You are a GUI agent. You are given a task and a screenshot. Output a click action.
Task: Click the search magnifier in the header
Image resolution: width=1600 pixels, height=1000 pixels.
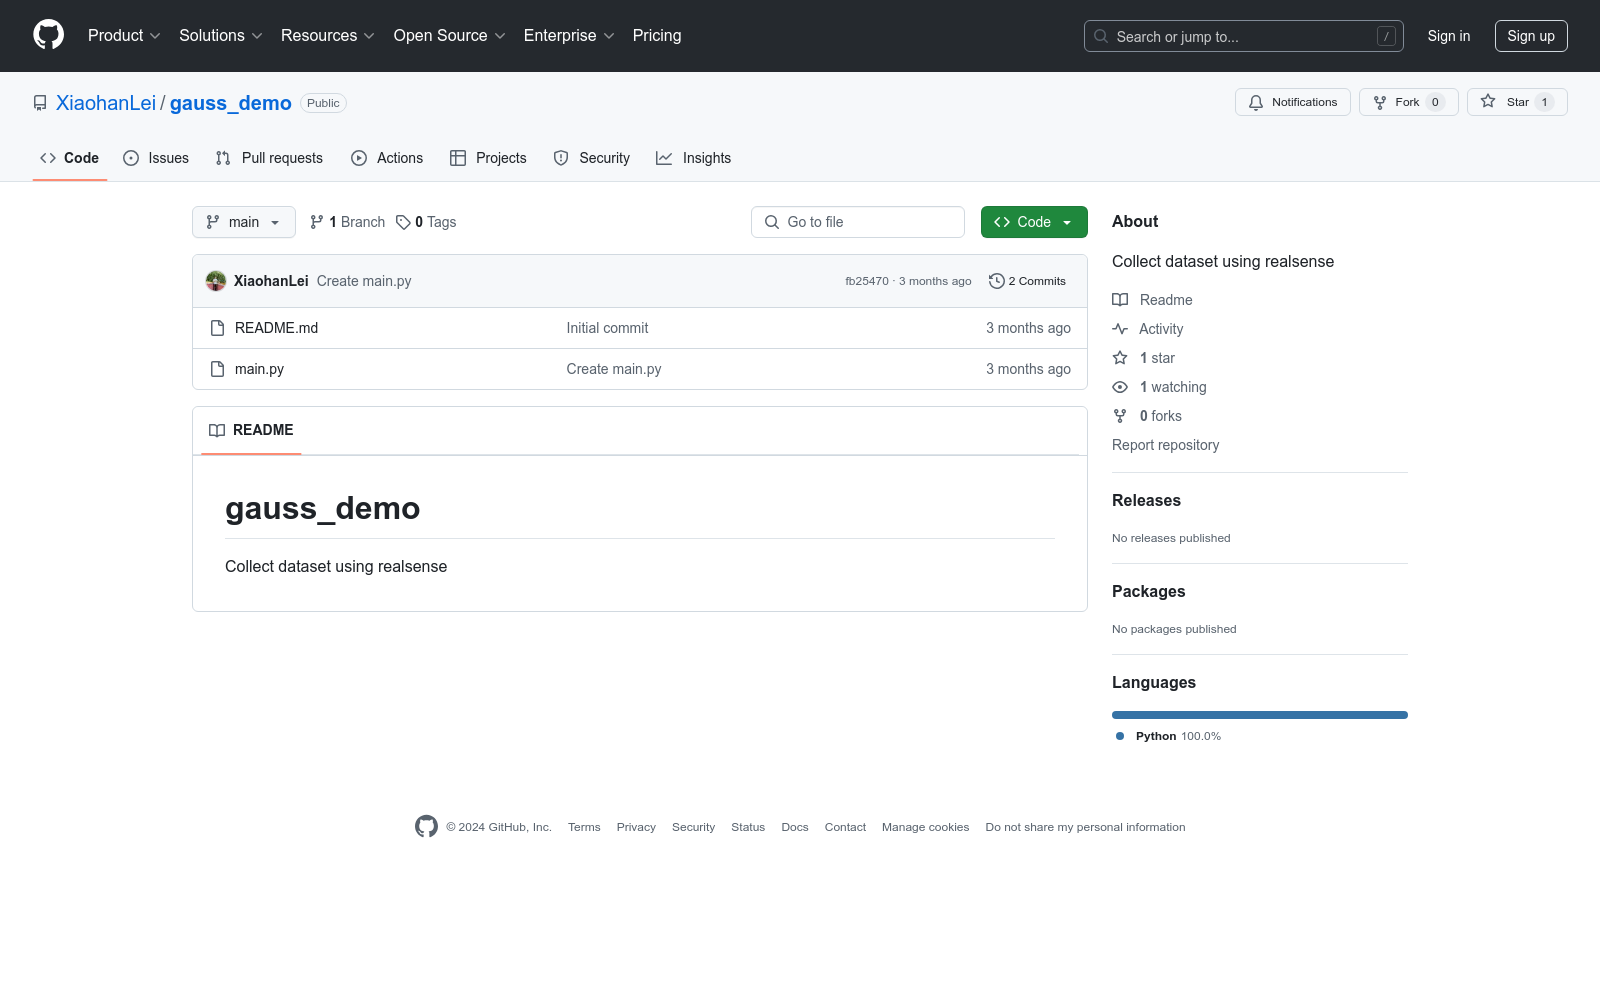pos(1101,36)
